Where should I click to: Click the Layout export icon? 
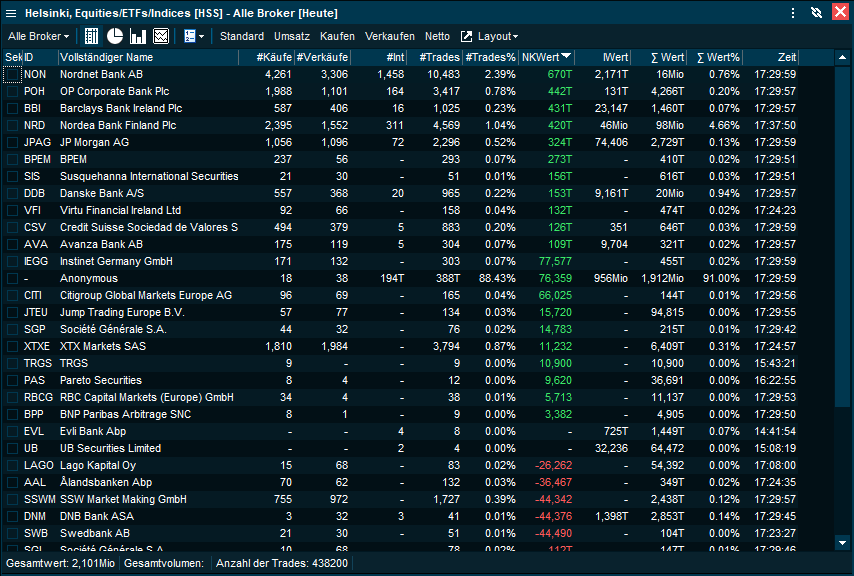466,36
